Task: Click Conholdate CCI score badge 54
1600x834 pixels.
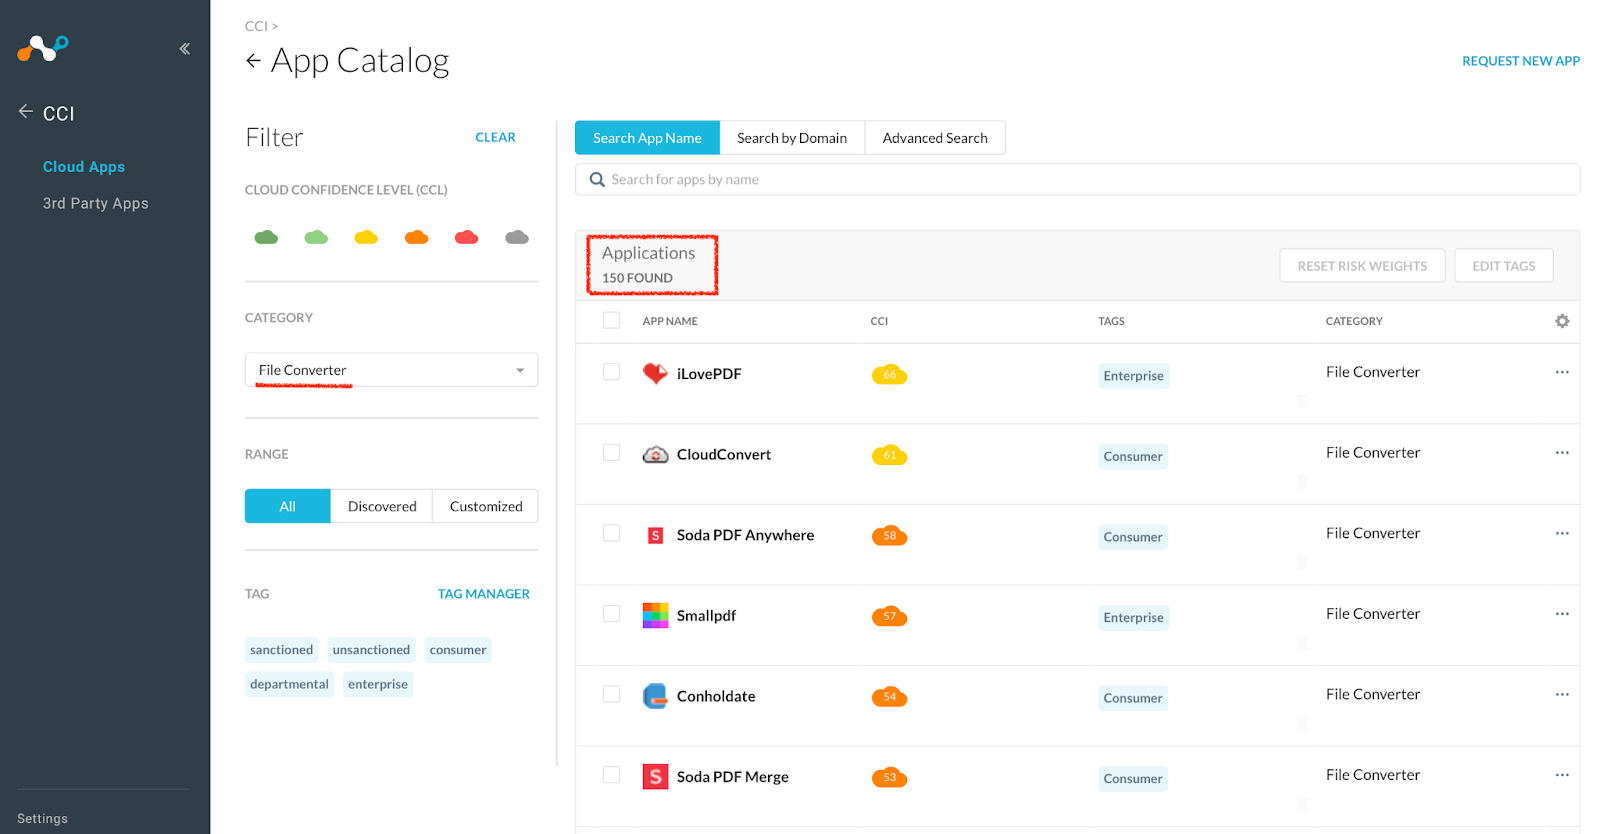Action: pyautogui.click(x=889, y=697)
